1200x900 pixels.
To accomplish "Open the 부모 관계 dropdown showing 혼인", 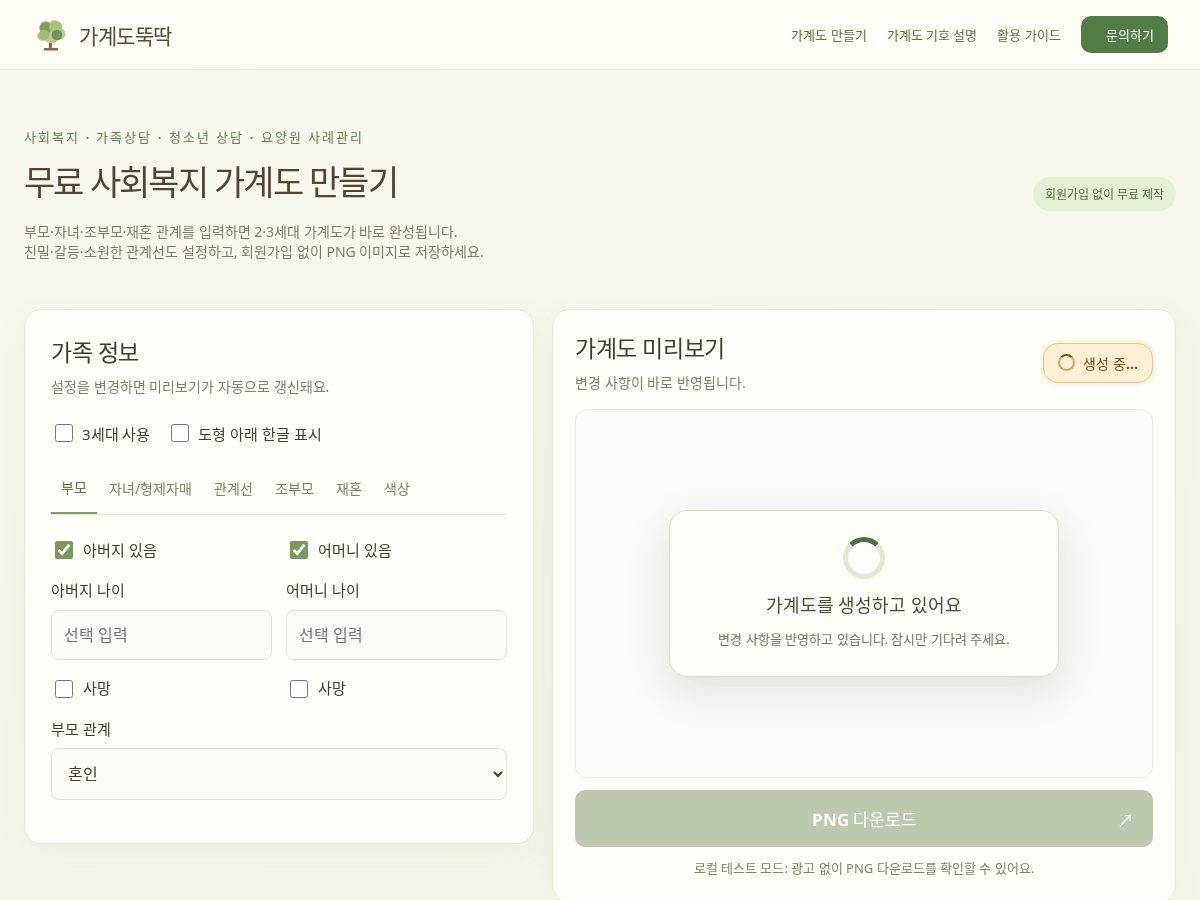I will click(279, 774).
